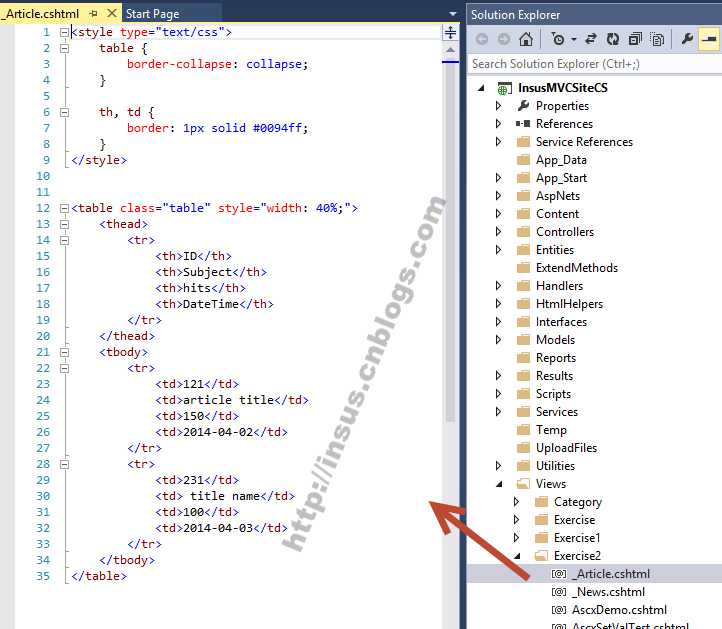
Task: Toggle Preview Selected Items button
Action: (x=709, y=39)
